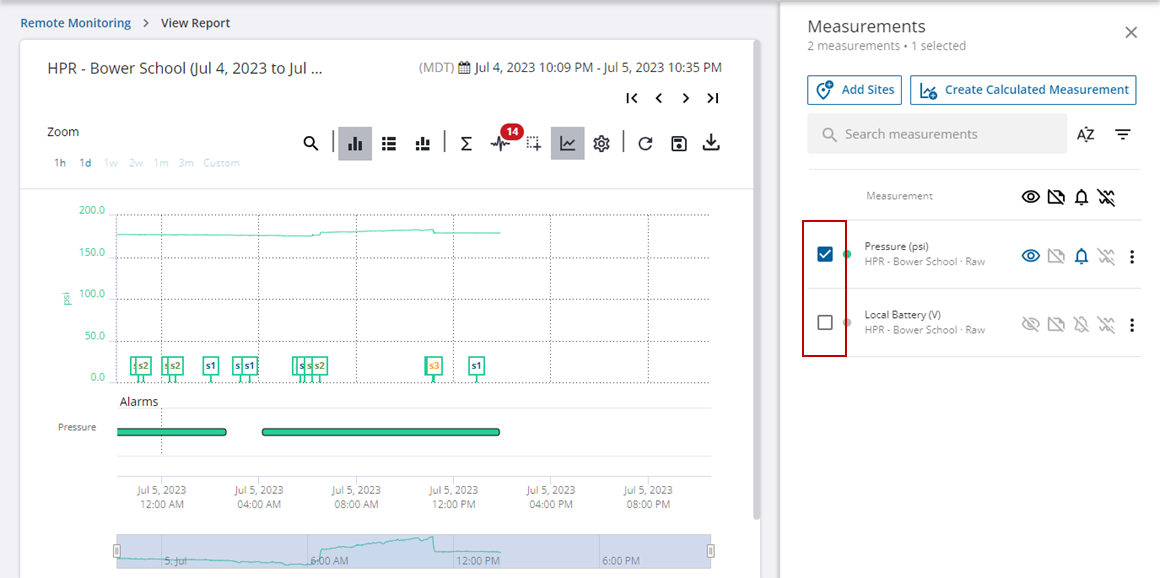
Task: Save the report with the floppy disk icon
Action: click(x=679, y=144)
